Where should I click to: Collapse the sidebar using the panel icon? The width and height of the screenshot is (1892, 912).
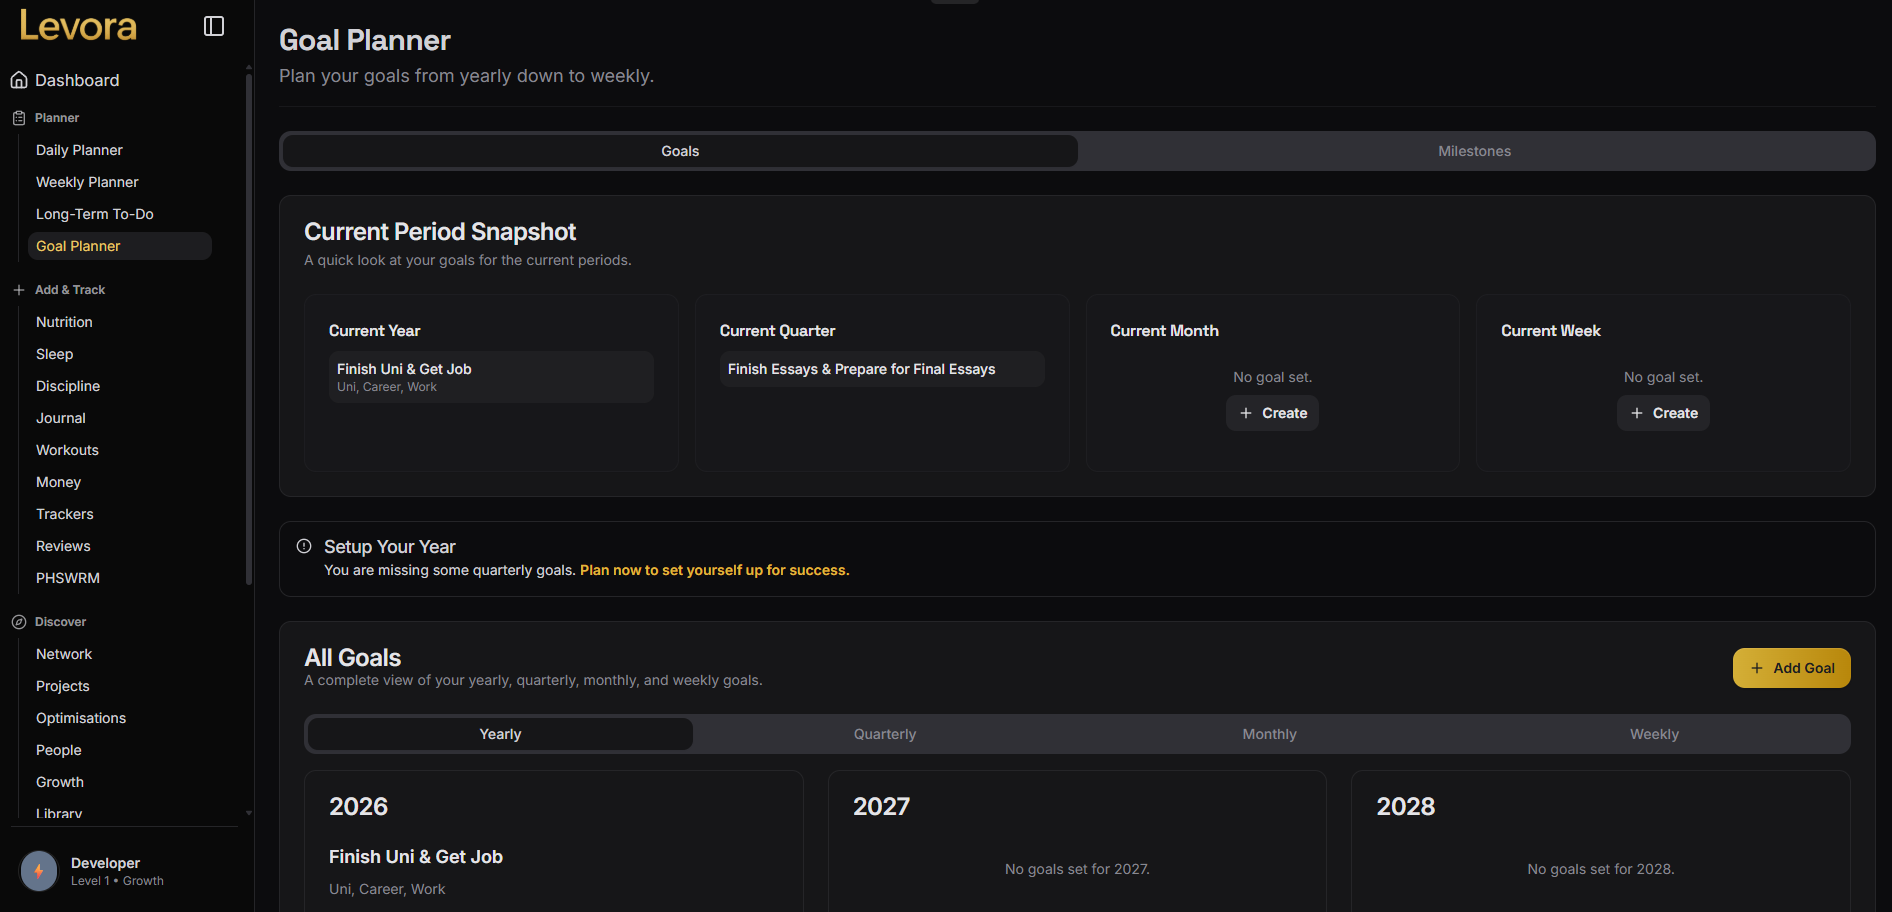coord(213,25)
